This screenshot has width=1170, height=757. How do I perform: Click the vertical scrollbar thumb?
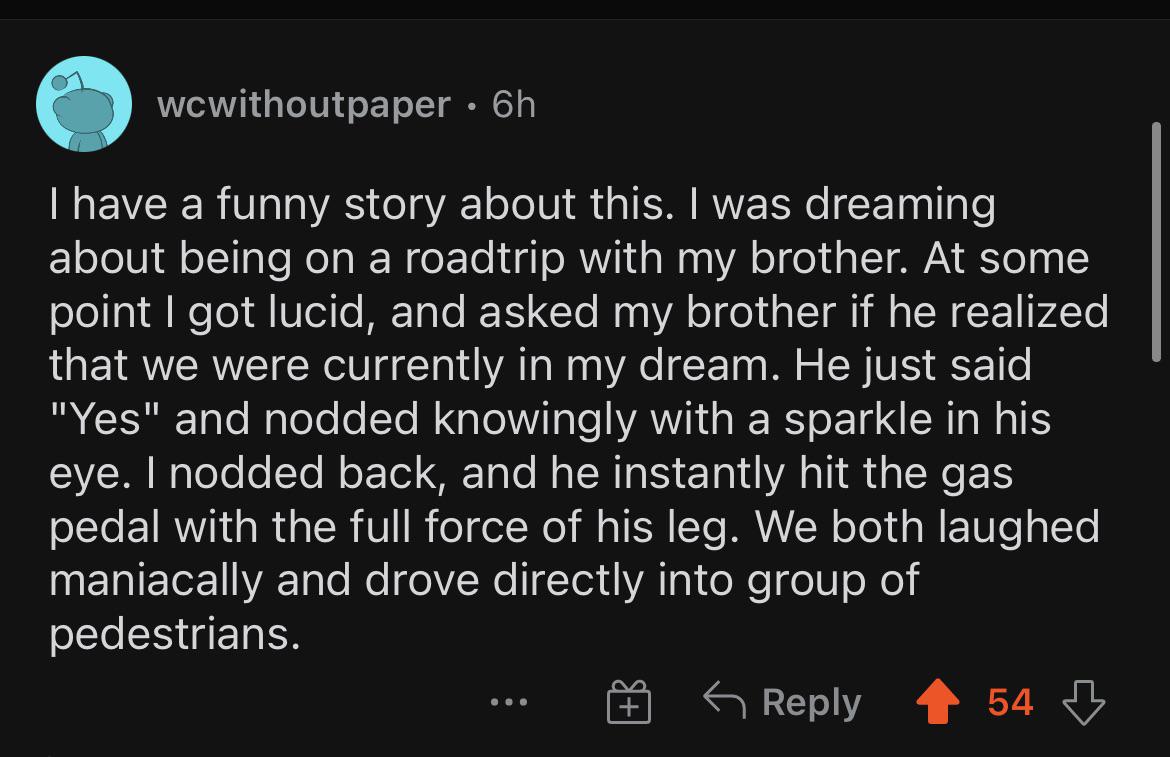[1158, 240]
